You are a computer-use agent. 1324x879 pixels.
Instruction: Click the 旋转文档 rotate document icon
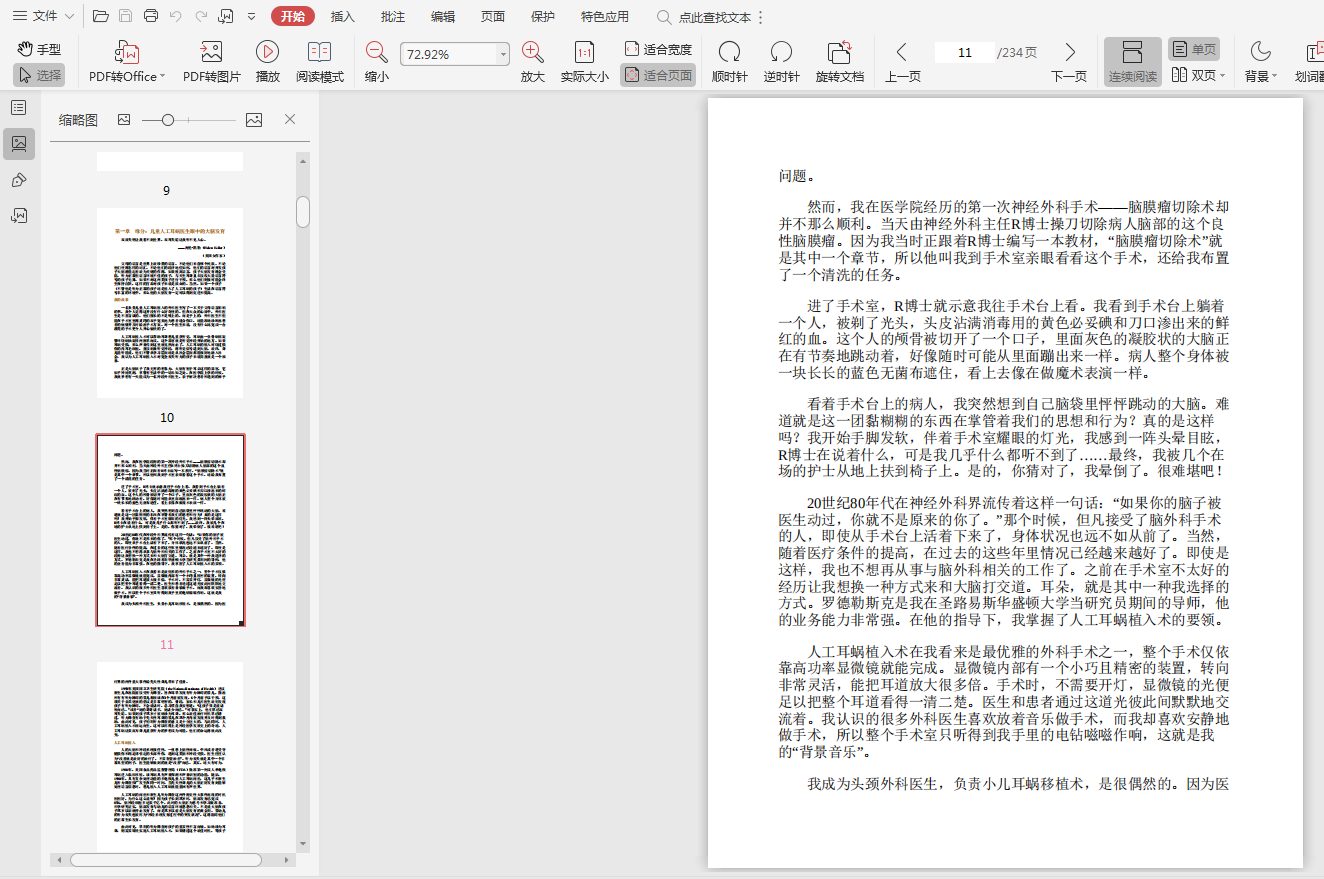839,53
